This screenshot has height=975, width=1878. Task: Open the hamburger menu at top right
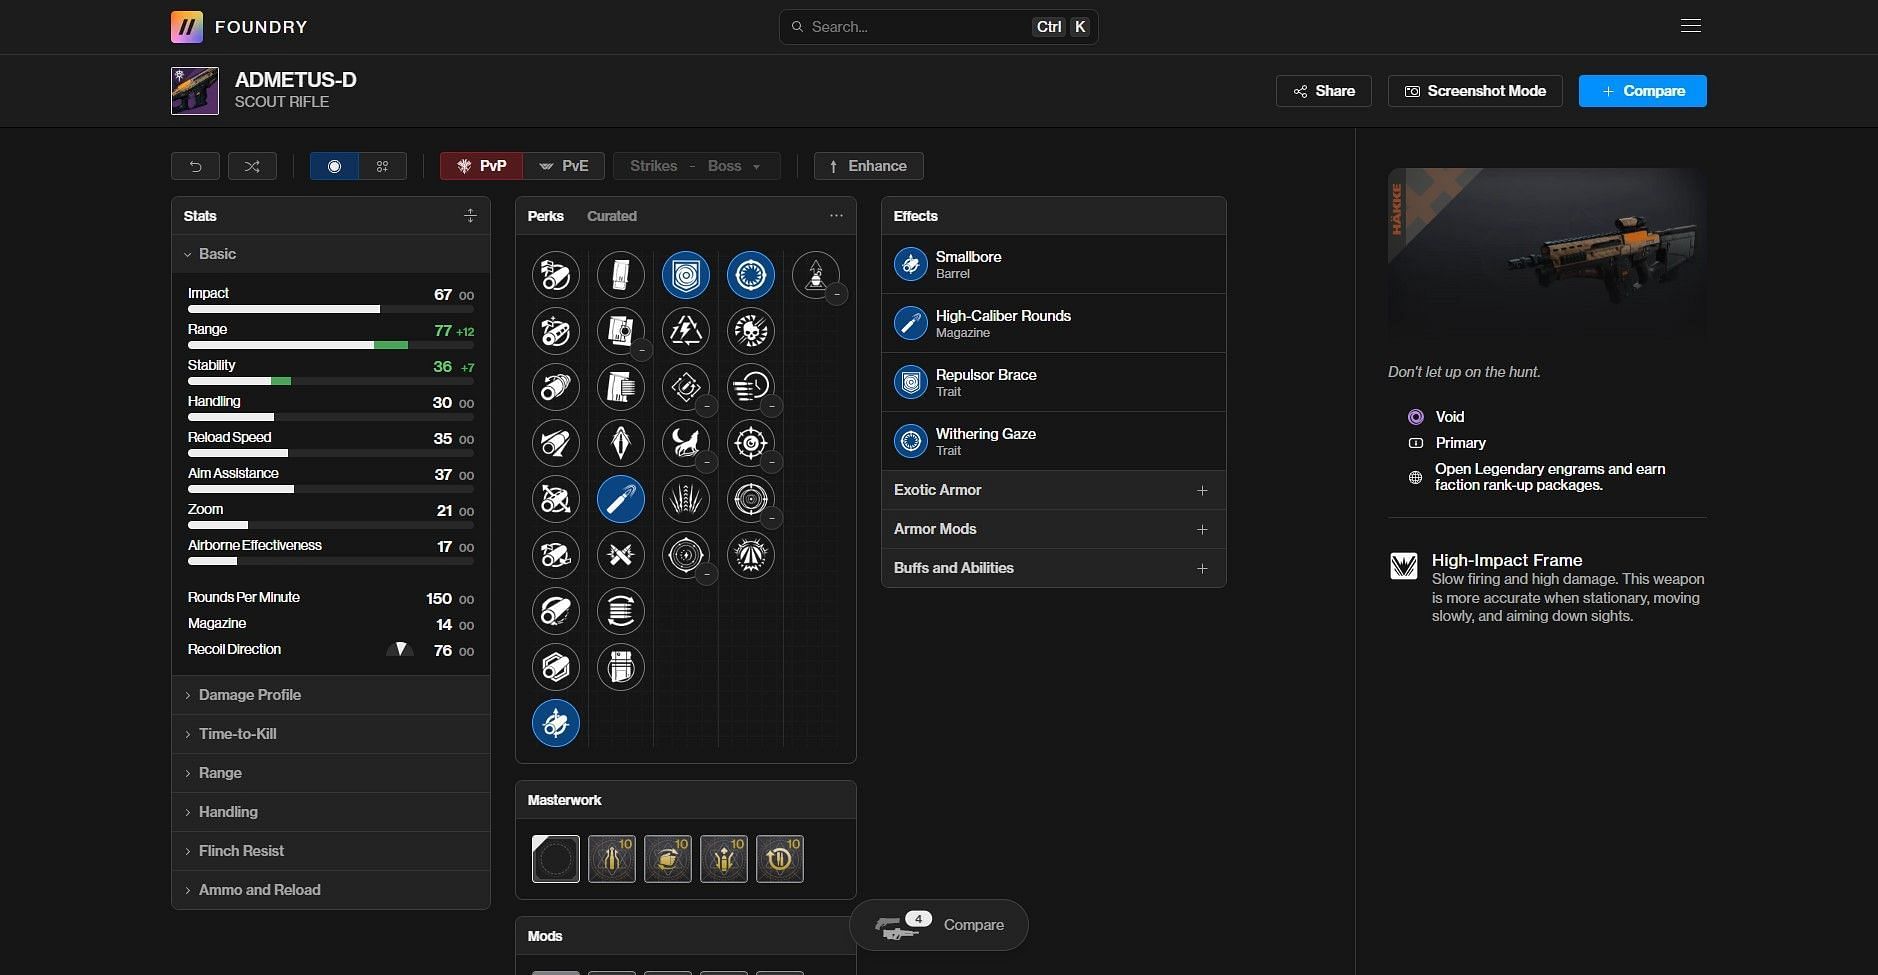(x=1691, y=26)
